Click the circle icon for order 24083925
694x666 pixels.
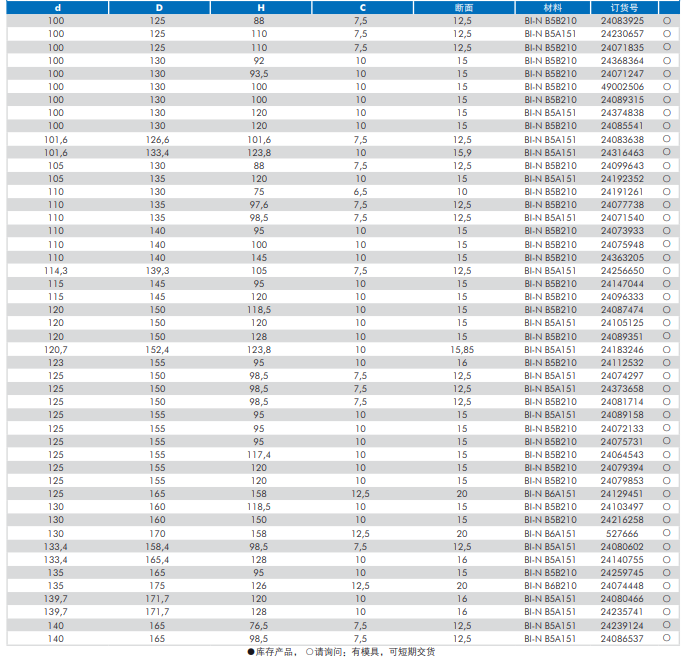coord(665,21)
